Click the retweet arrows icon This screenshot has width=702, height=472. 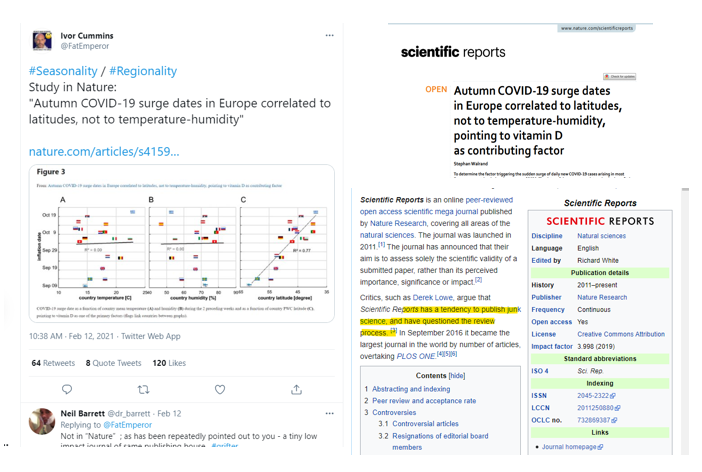tap(143, 390)
